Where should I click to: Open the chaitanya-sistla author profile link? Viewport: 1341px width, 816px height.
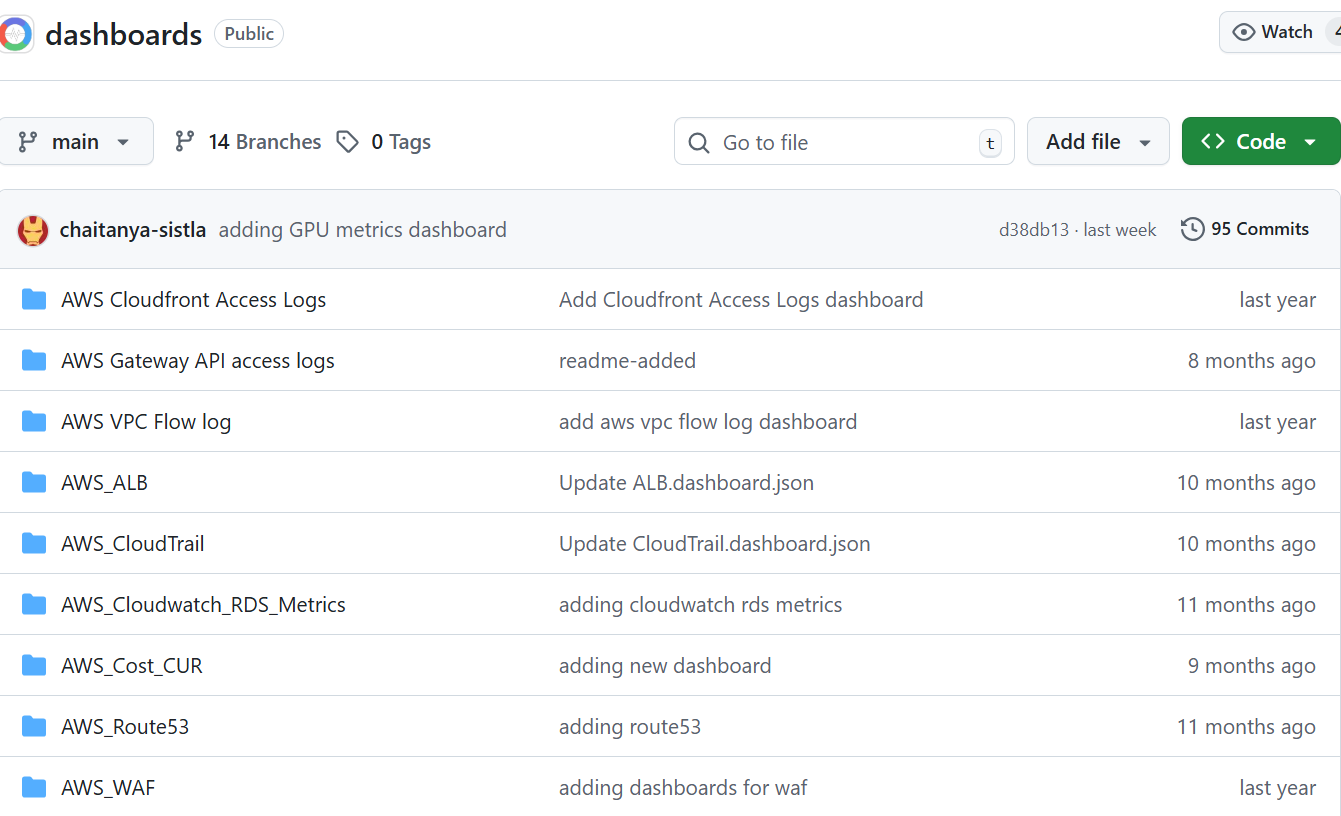tap(133, 230)
